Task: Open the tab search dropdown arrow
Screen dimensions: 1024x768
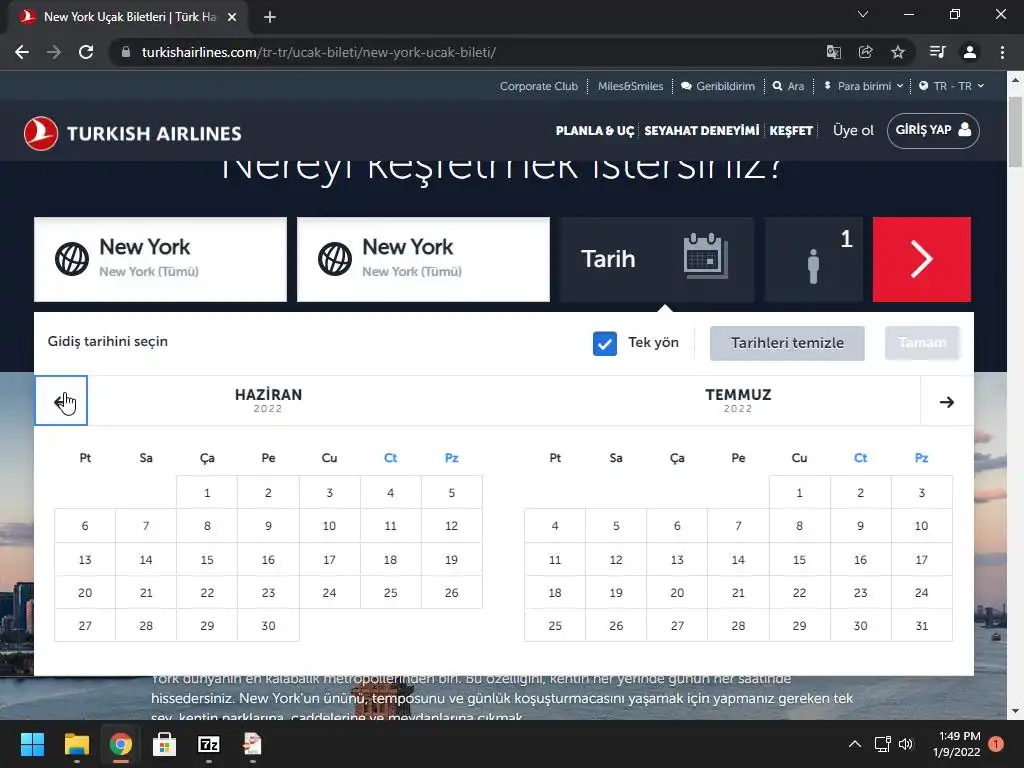Action: pyautogui.click(x=863, y=14)
